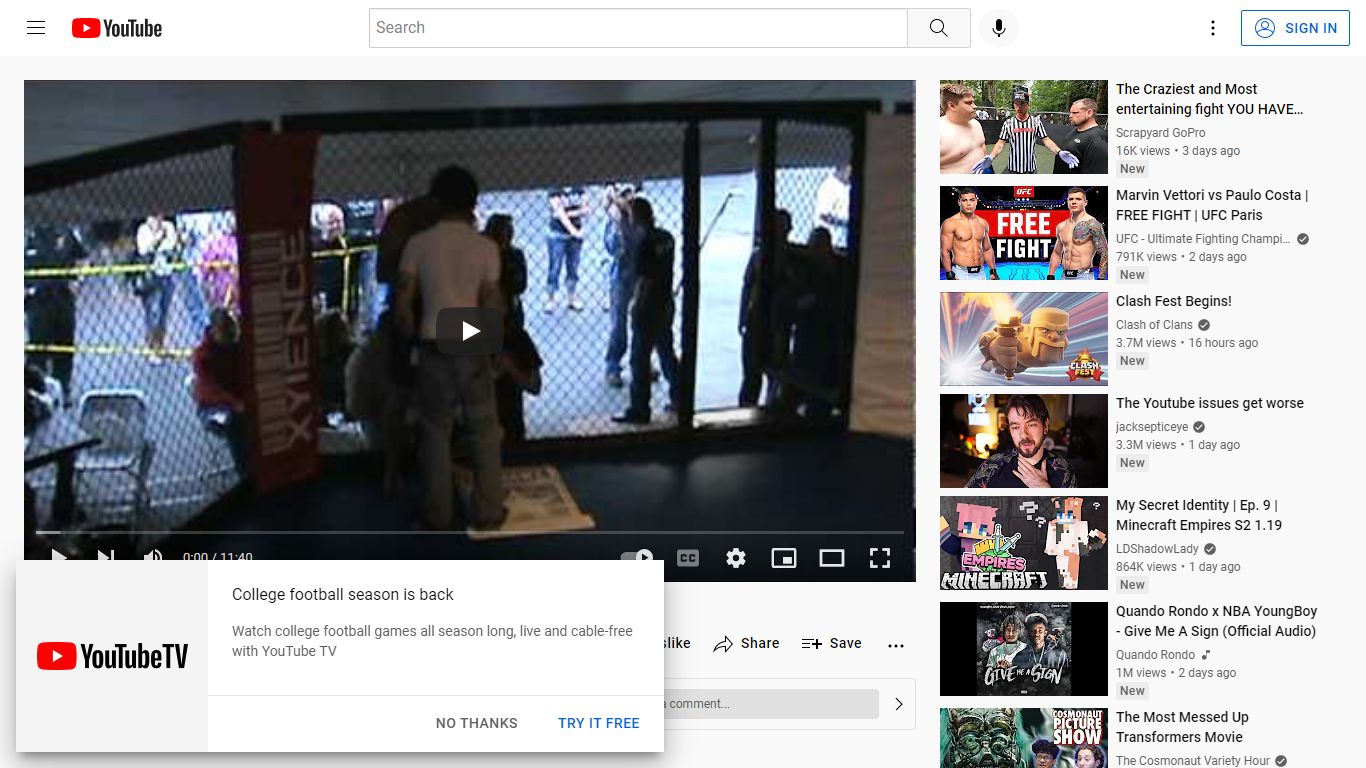Click Try It Free for YouTube TV
This screenshot has width=1366, height=768.
click(599, 723)
